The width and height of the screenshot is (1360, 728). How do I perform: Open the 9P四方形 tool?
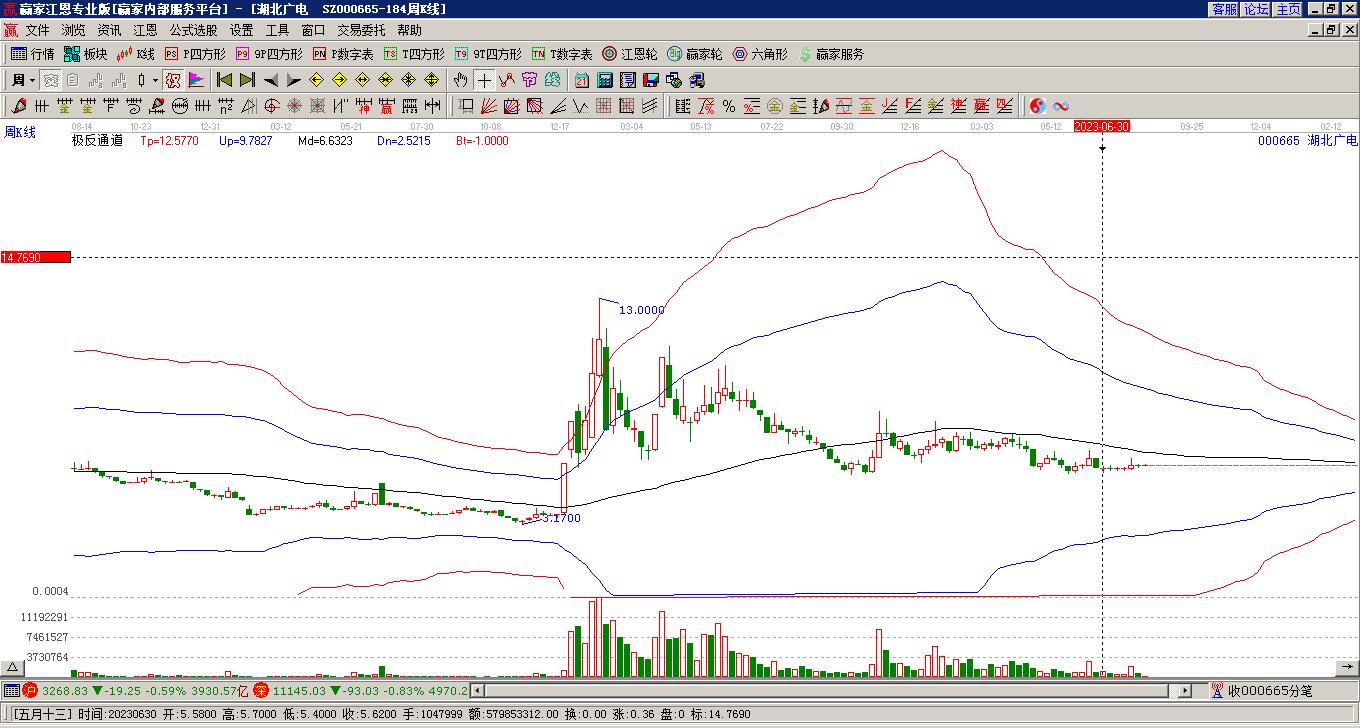(269, 54)
